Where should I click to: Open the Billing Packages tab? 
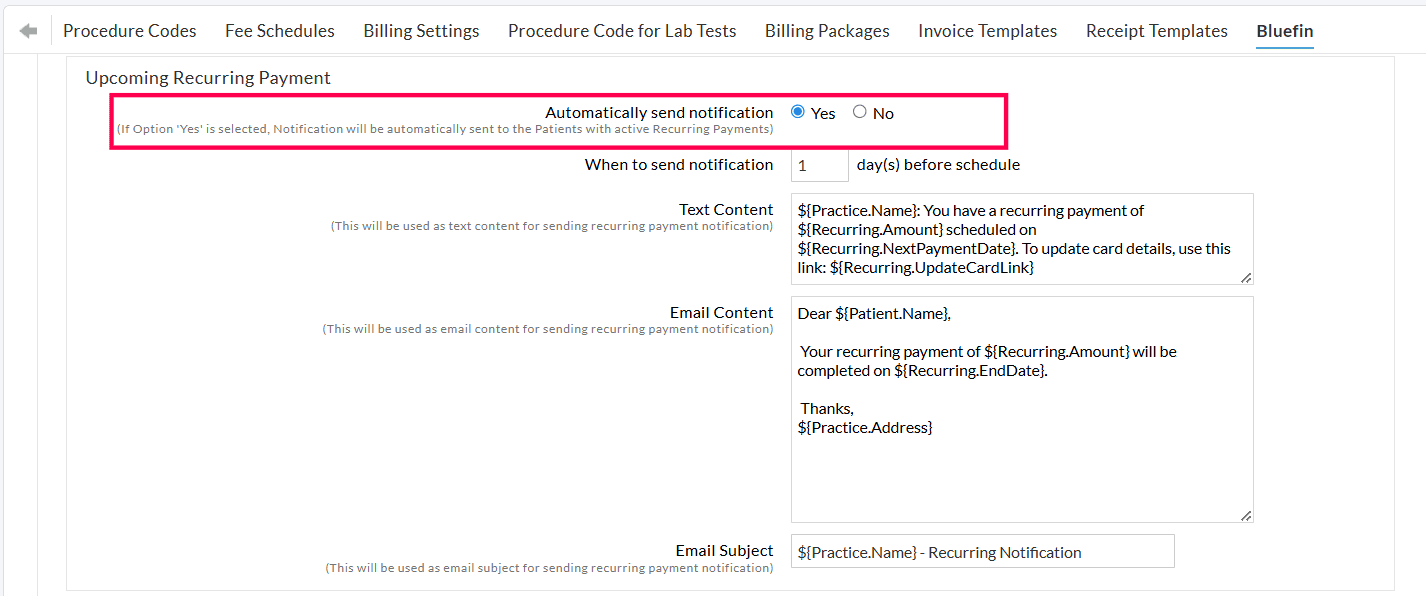826,30
